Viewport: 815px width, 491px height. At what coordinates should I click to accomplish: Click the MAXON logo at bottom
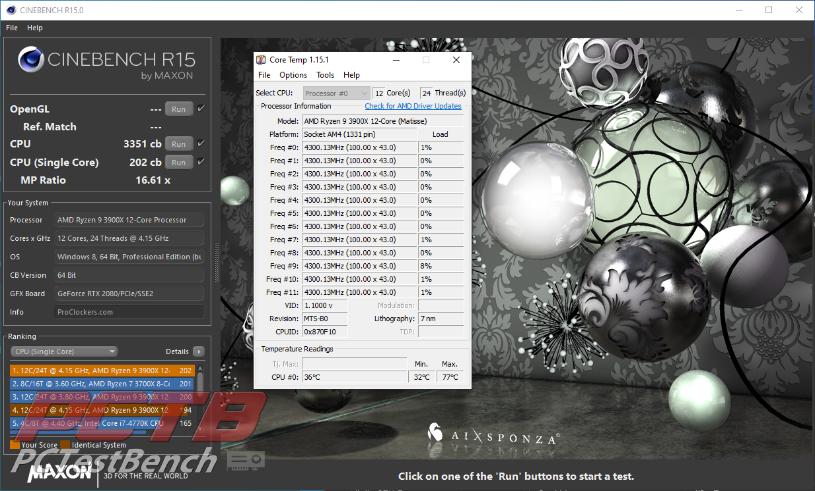60,472
